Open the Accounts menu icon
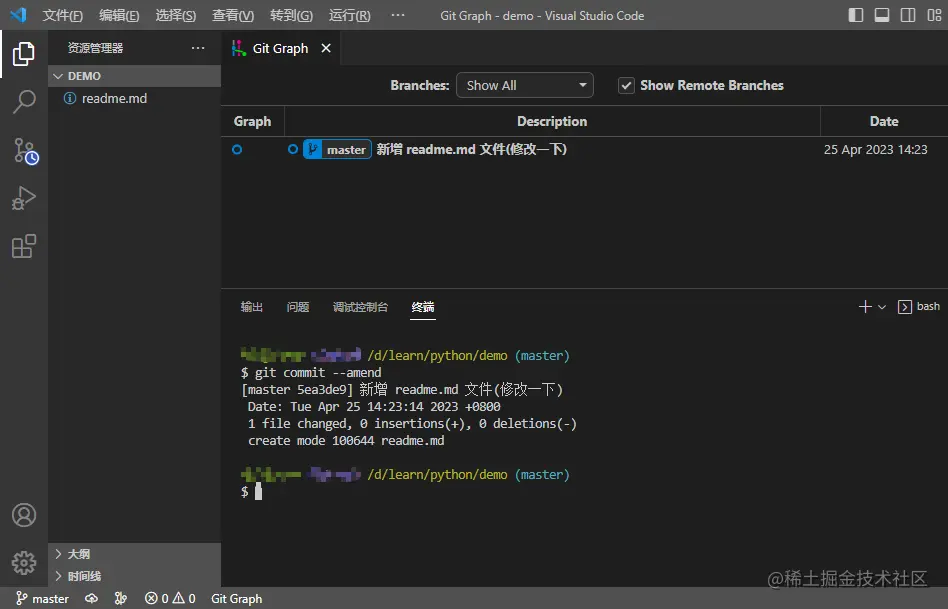The width and height of the screenshot is (948, 609). pyautogui.click(x=24, y=515)
